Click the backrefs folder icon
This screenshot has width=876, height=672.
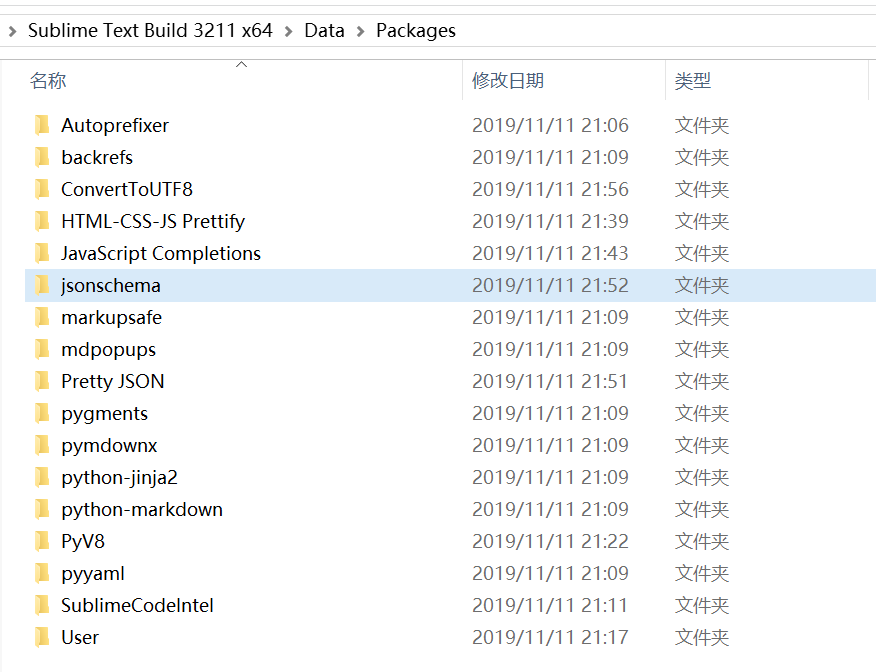[x=42, y=158]
